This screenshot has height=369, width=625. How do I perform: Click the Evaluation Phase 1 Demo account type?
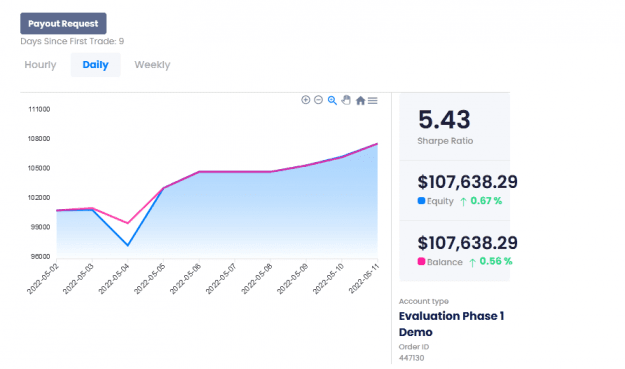[x=452, y=324]
